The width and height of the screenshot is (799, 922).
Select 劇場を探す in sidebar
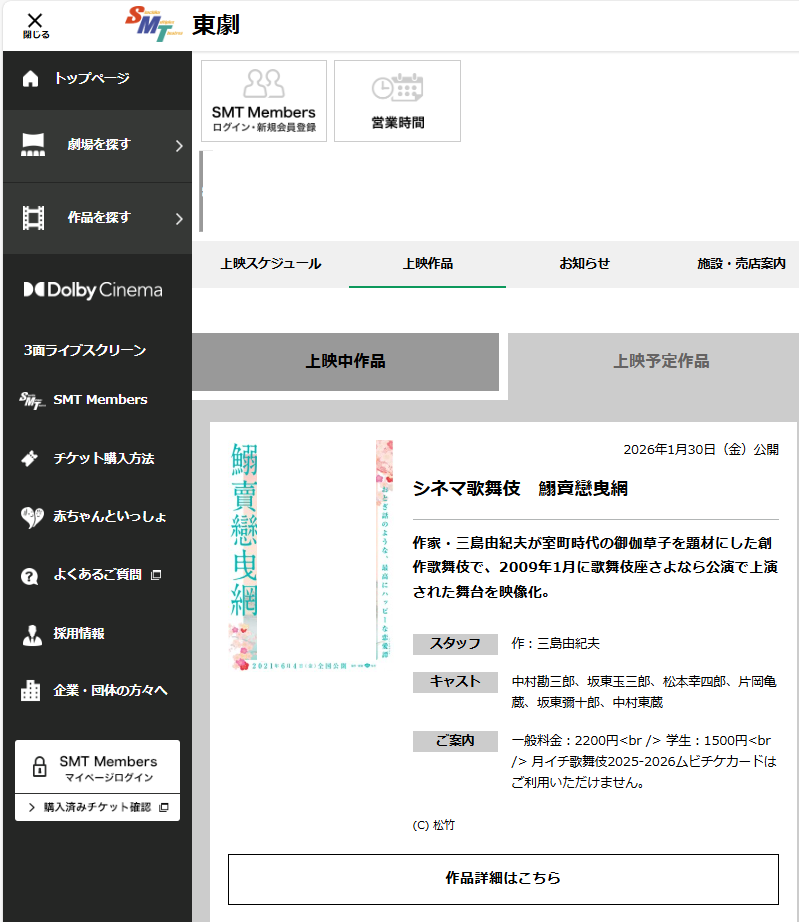99,145
